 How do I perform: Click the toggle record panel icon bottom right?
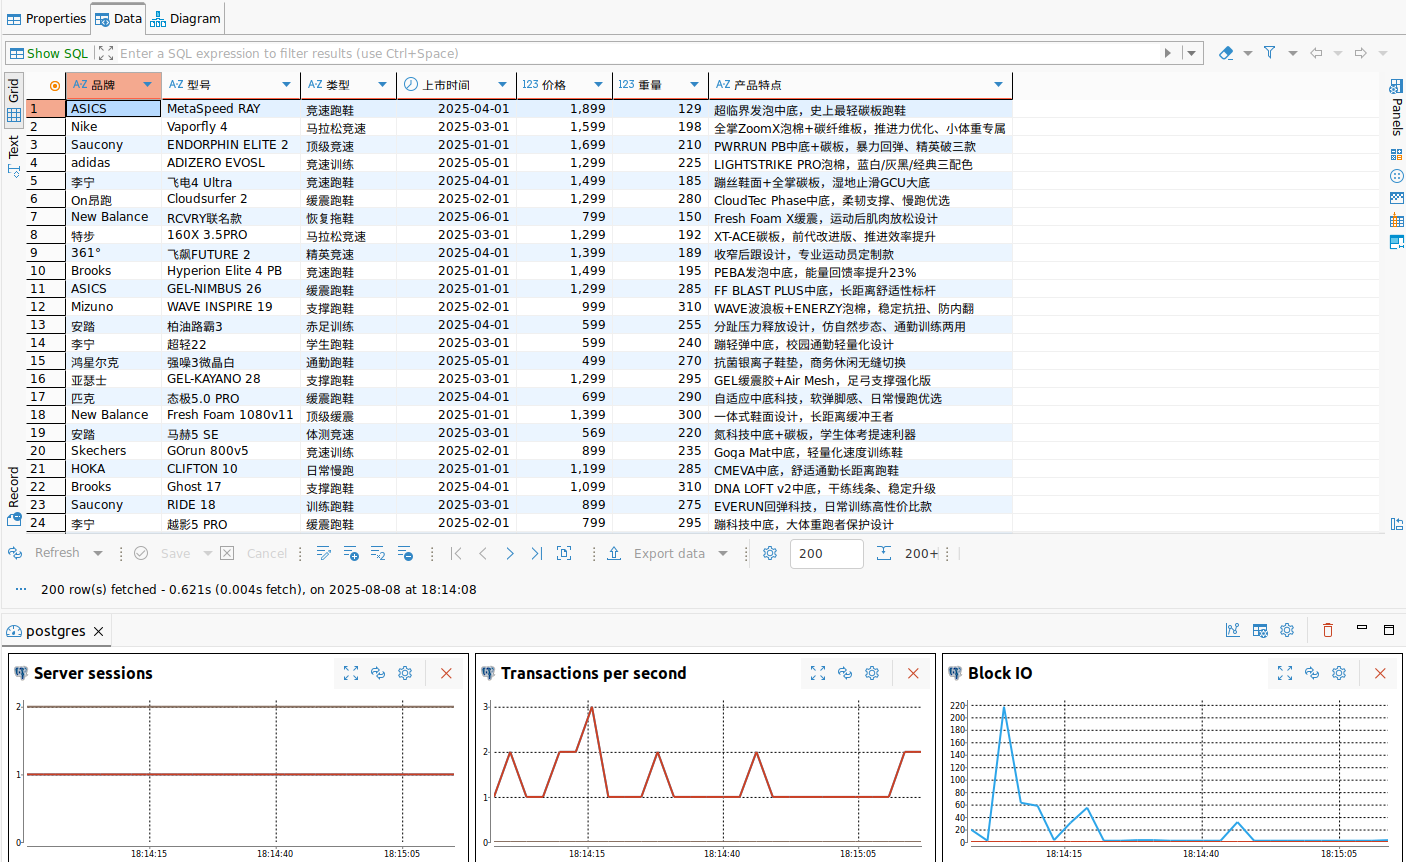point(1397,523)
